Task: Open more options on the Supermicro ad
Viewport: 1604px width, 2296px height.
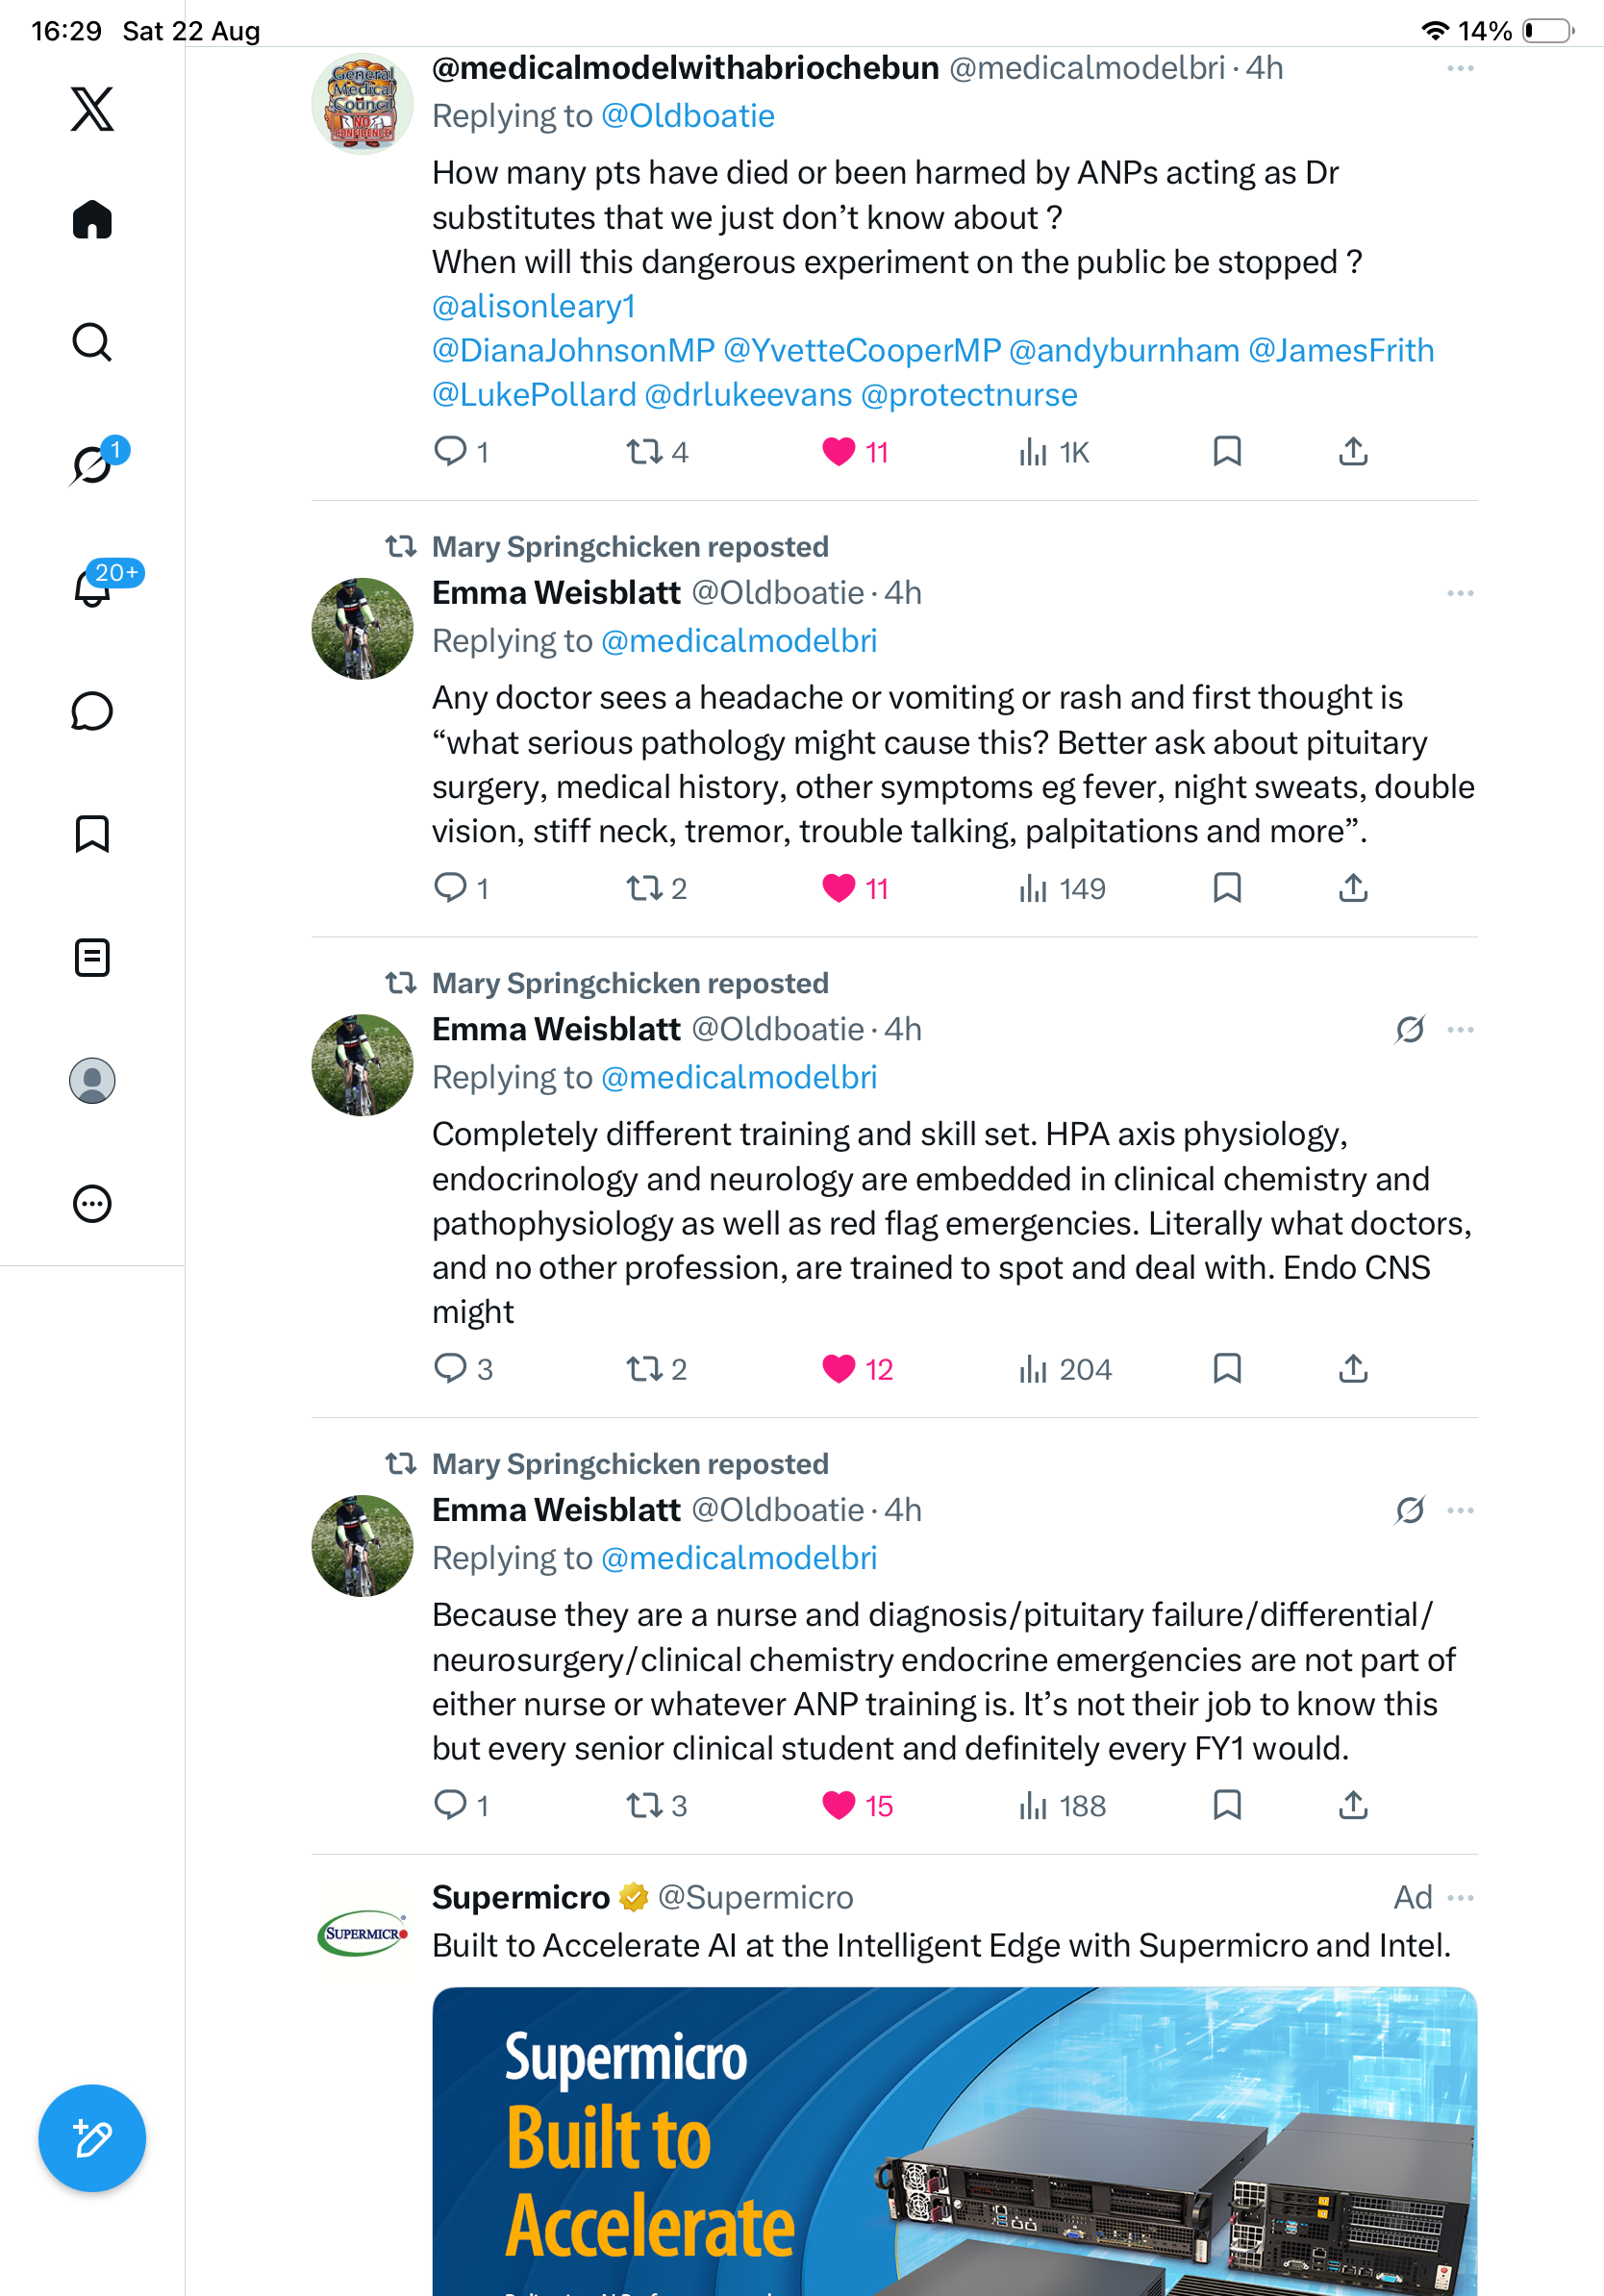Action: pos(1460,1897)
